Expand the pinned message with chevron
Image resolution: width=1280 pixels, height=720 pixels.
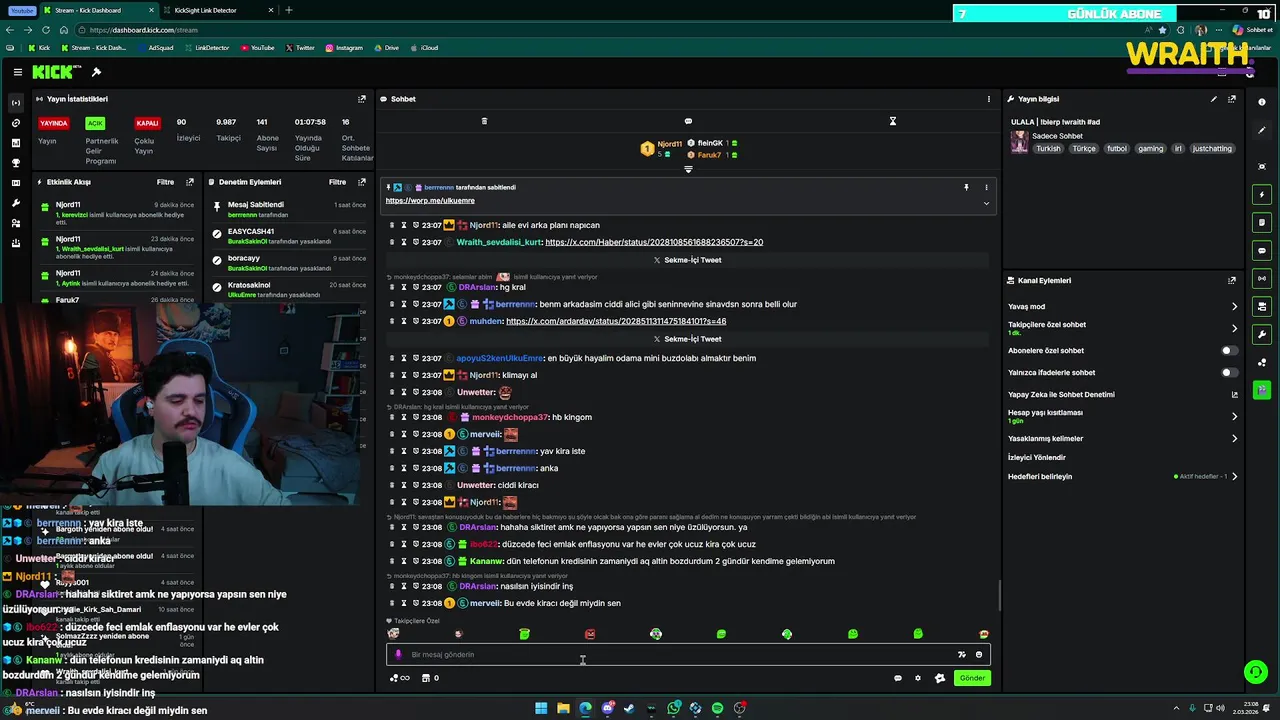[986, 203]
